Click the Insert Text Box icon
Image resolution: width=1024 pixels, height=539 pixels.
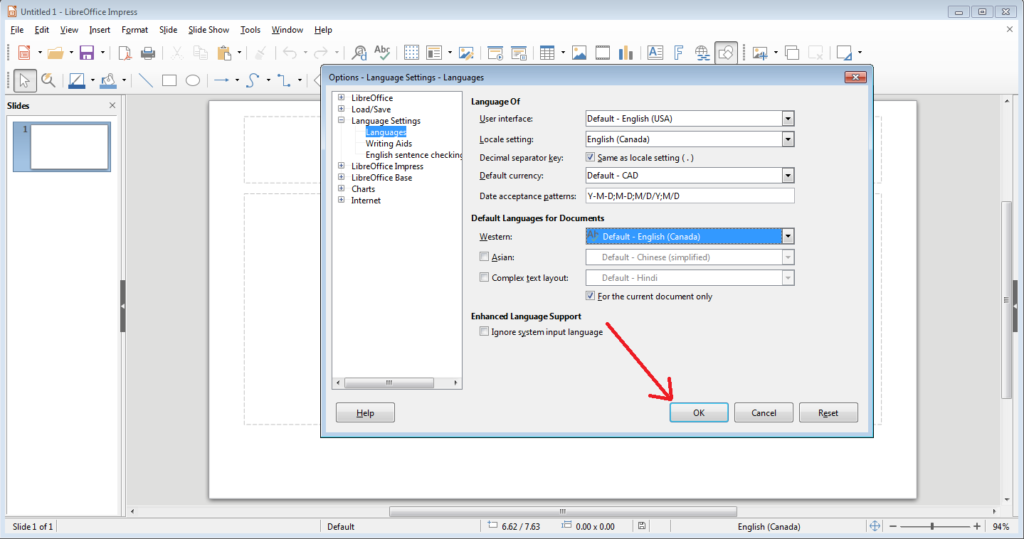[x=655, y=53]
